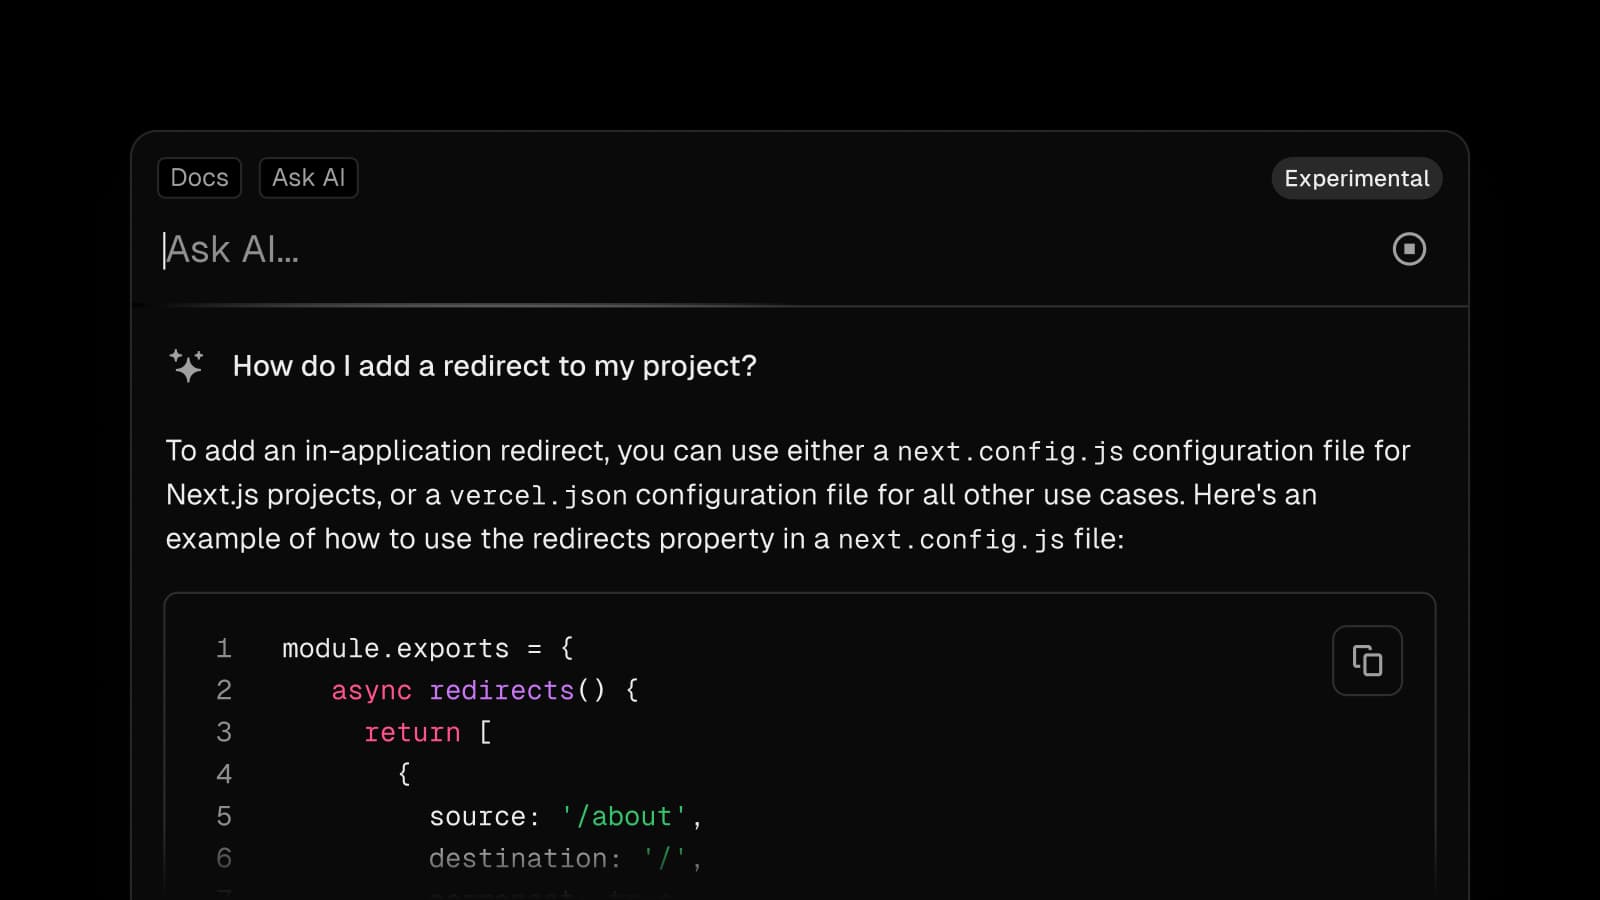Click line number 1 in the code block
The width and height of the screenshot is (1600, 900).
click(x=224, y=649)
